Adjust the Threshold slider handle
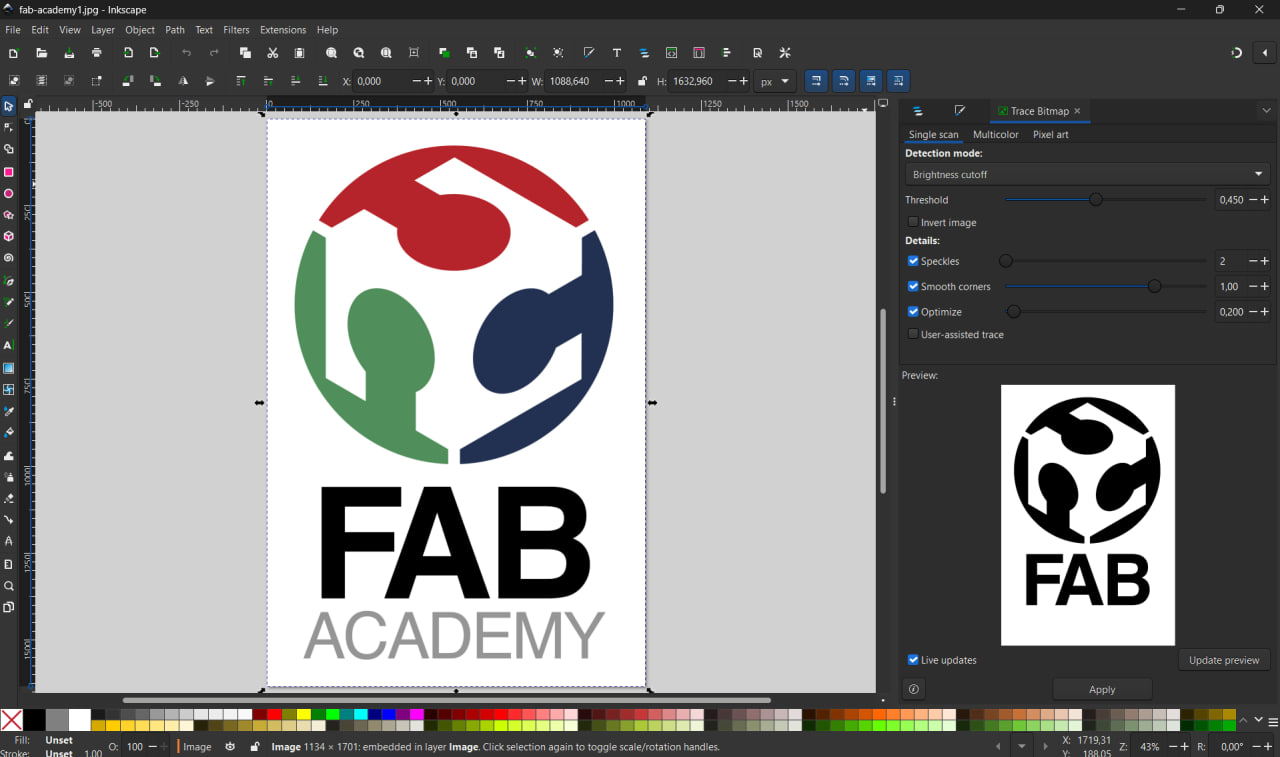The height and width of the screenshot is (757, 1280). point(1095,200)
